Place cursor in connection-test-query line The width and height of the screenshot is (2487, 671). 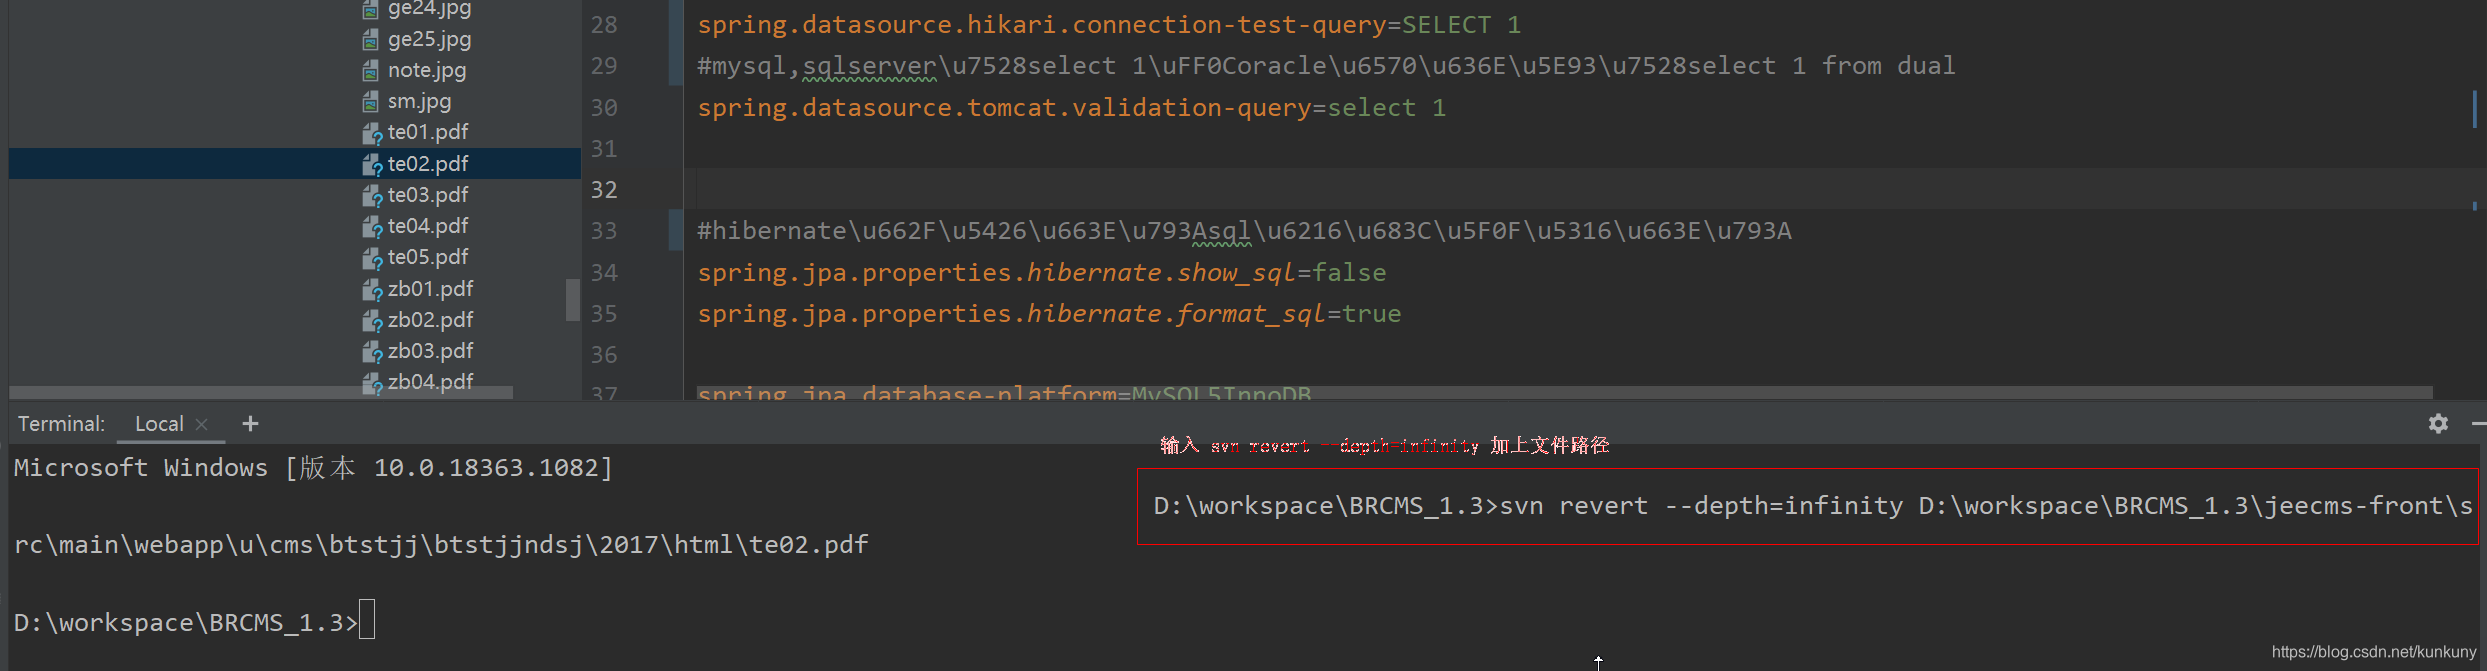pyautogui.click(x=1109, y=25)
